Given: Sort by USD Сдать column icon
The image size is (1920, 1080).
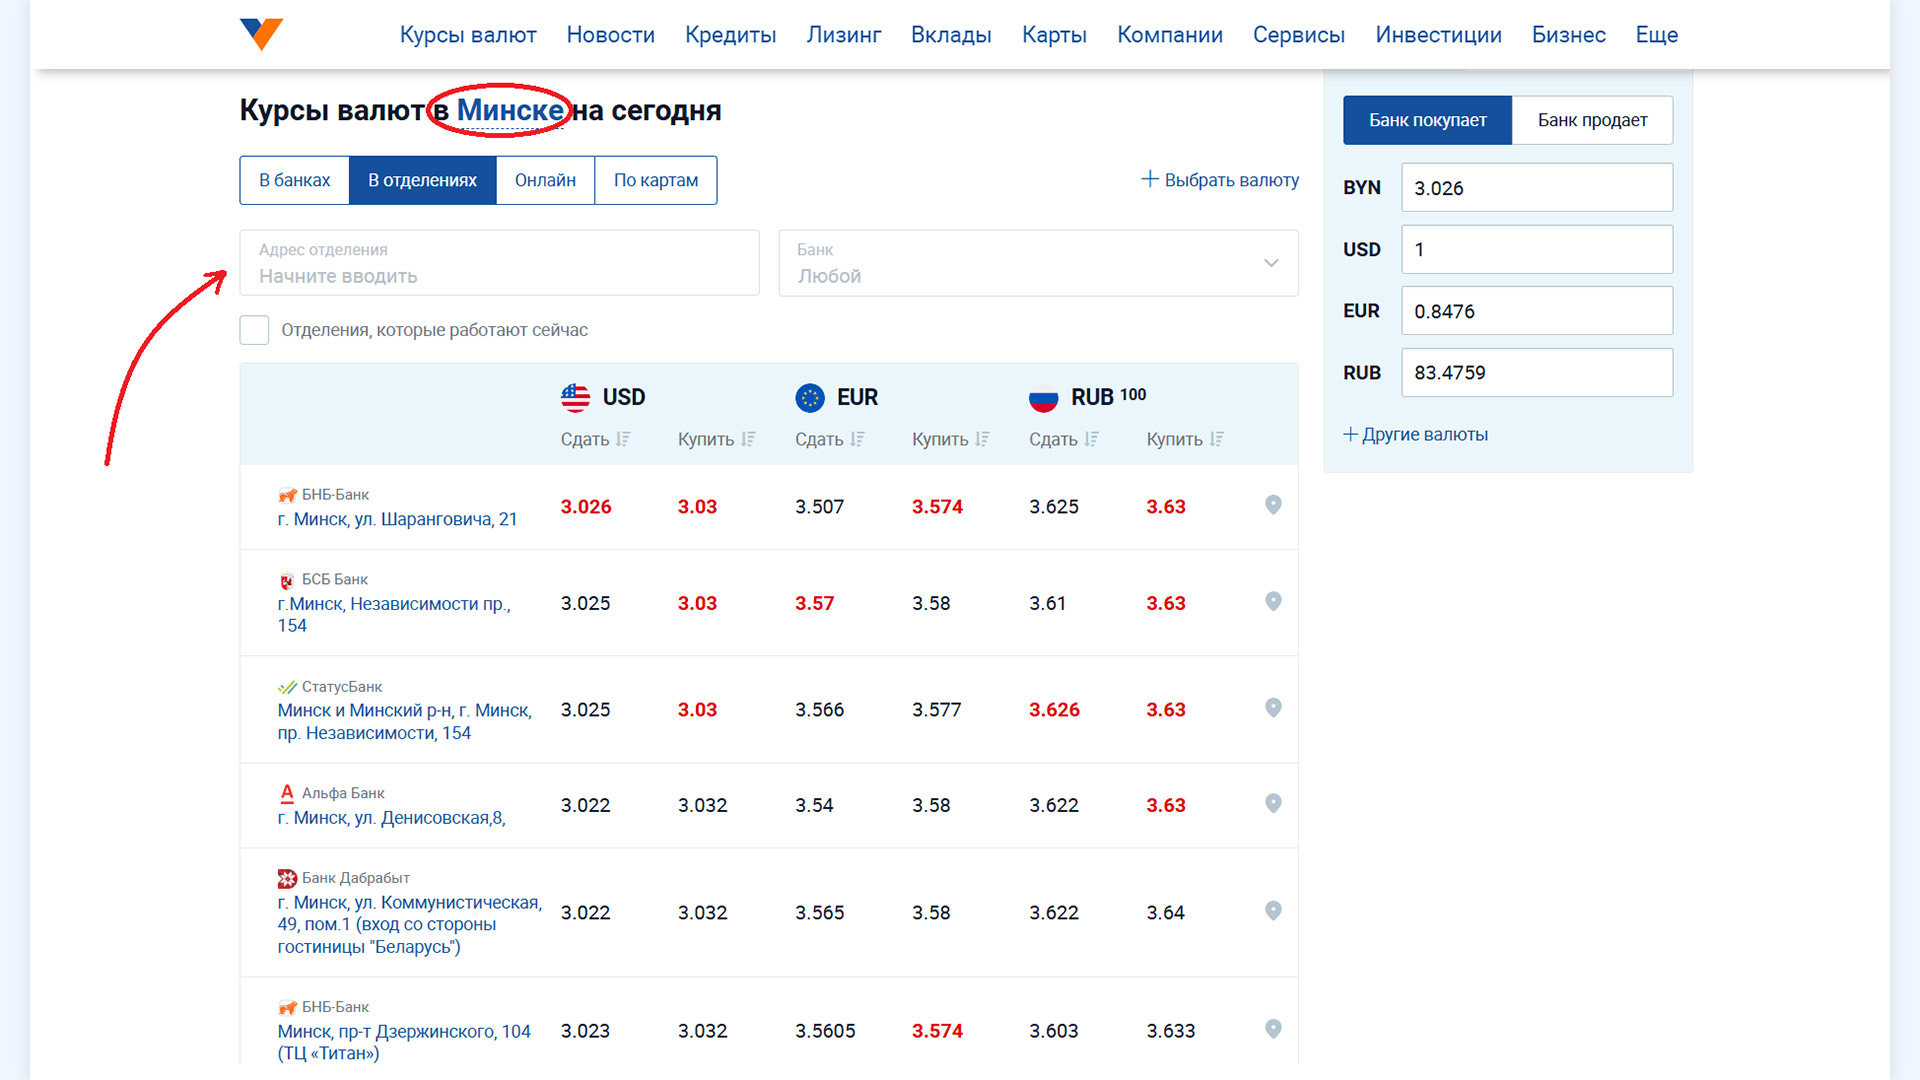Looking at the screenshot, I should tap(623, 439).
